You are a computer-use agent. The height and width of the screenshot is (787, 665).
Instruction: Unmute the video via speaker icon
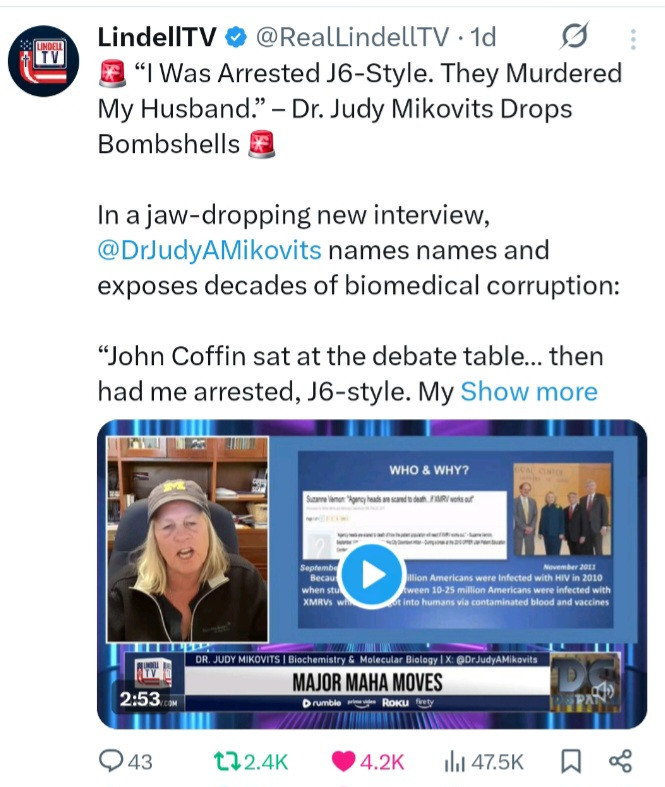(x=604, y=691)
